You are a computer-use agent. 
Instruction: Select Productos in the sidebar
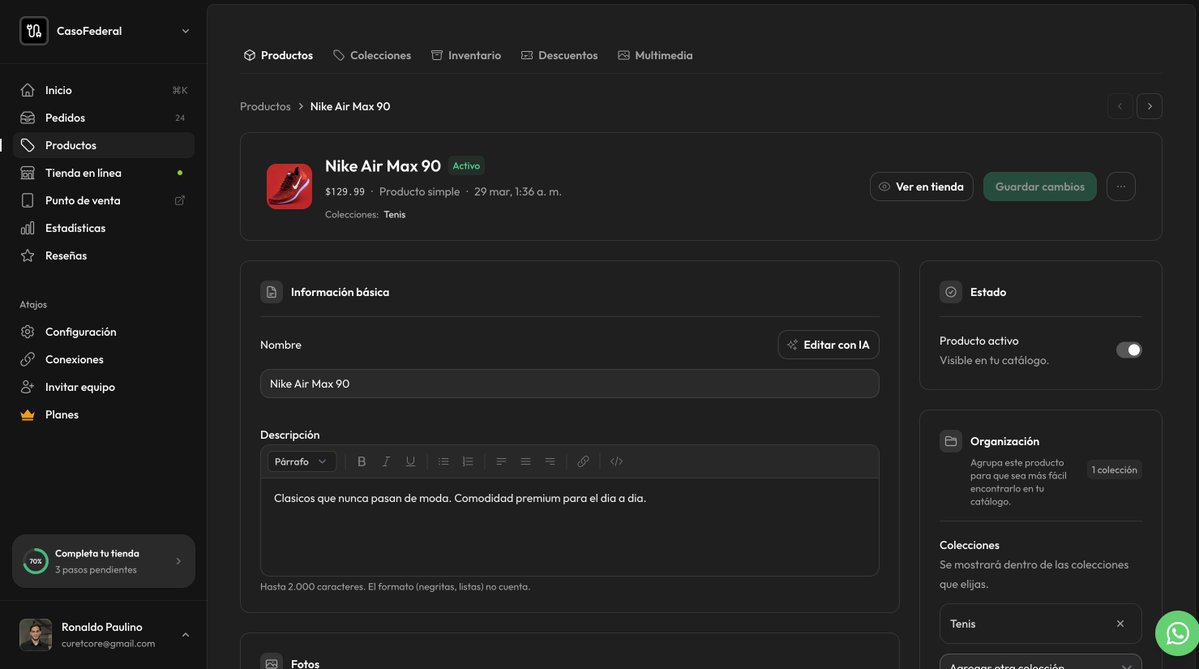[x=103, y=145]
